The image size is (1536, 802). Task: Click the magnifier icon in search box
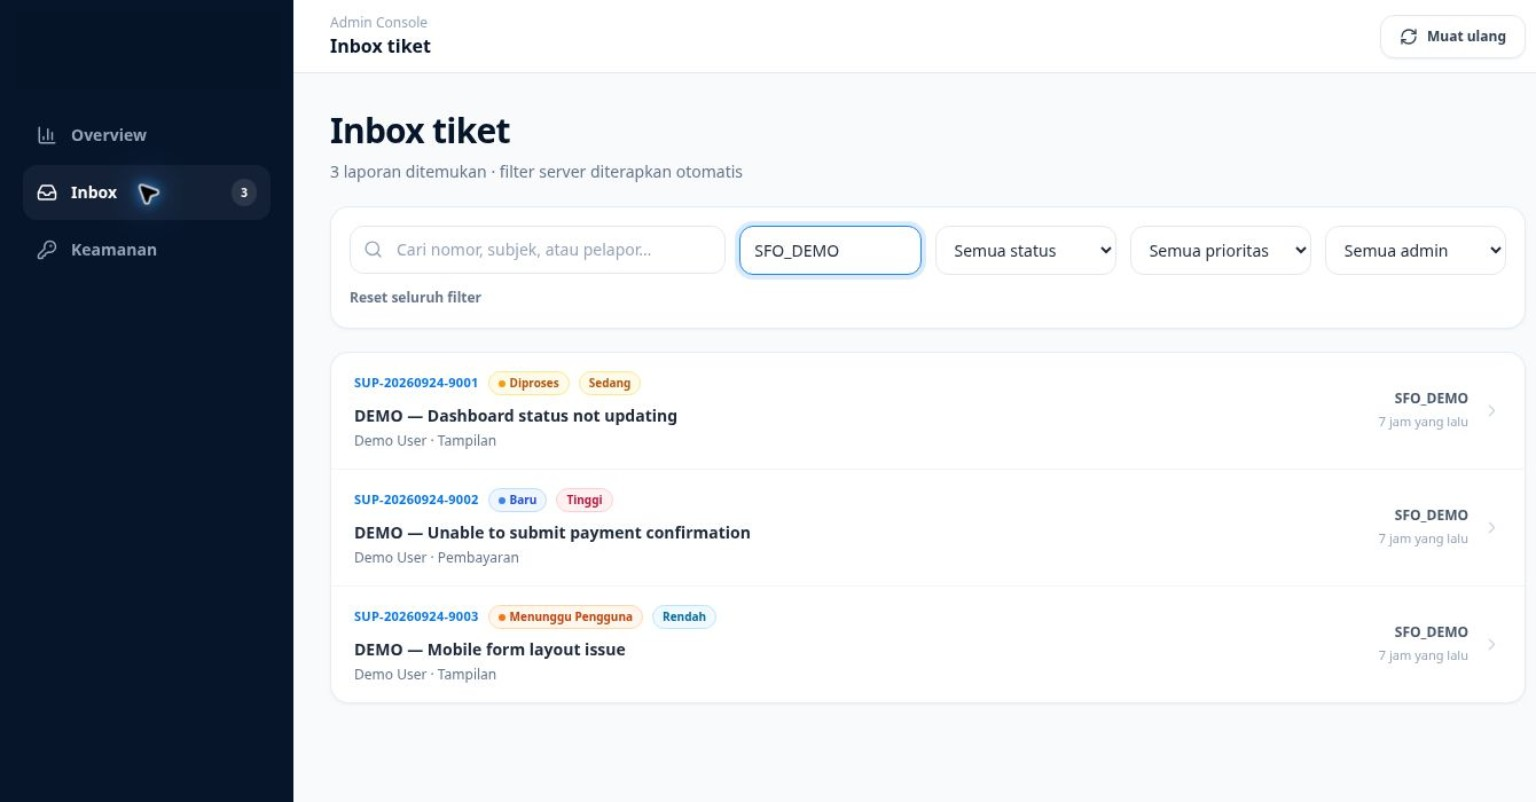(373, 250)
